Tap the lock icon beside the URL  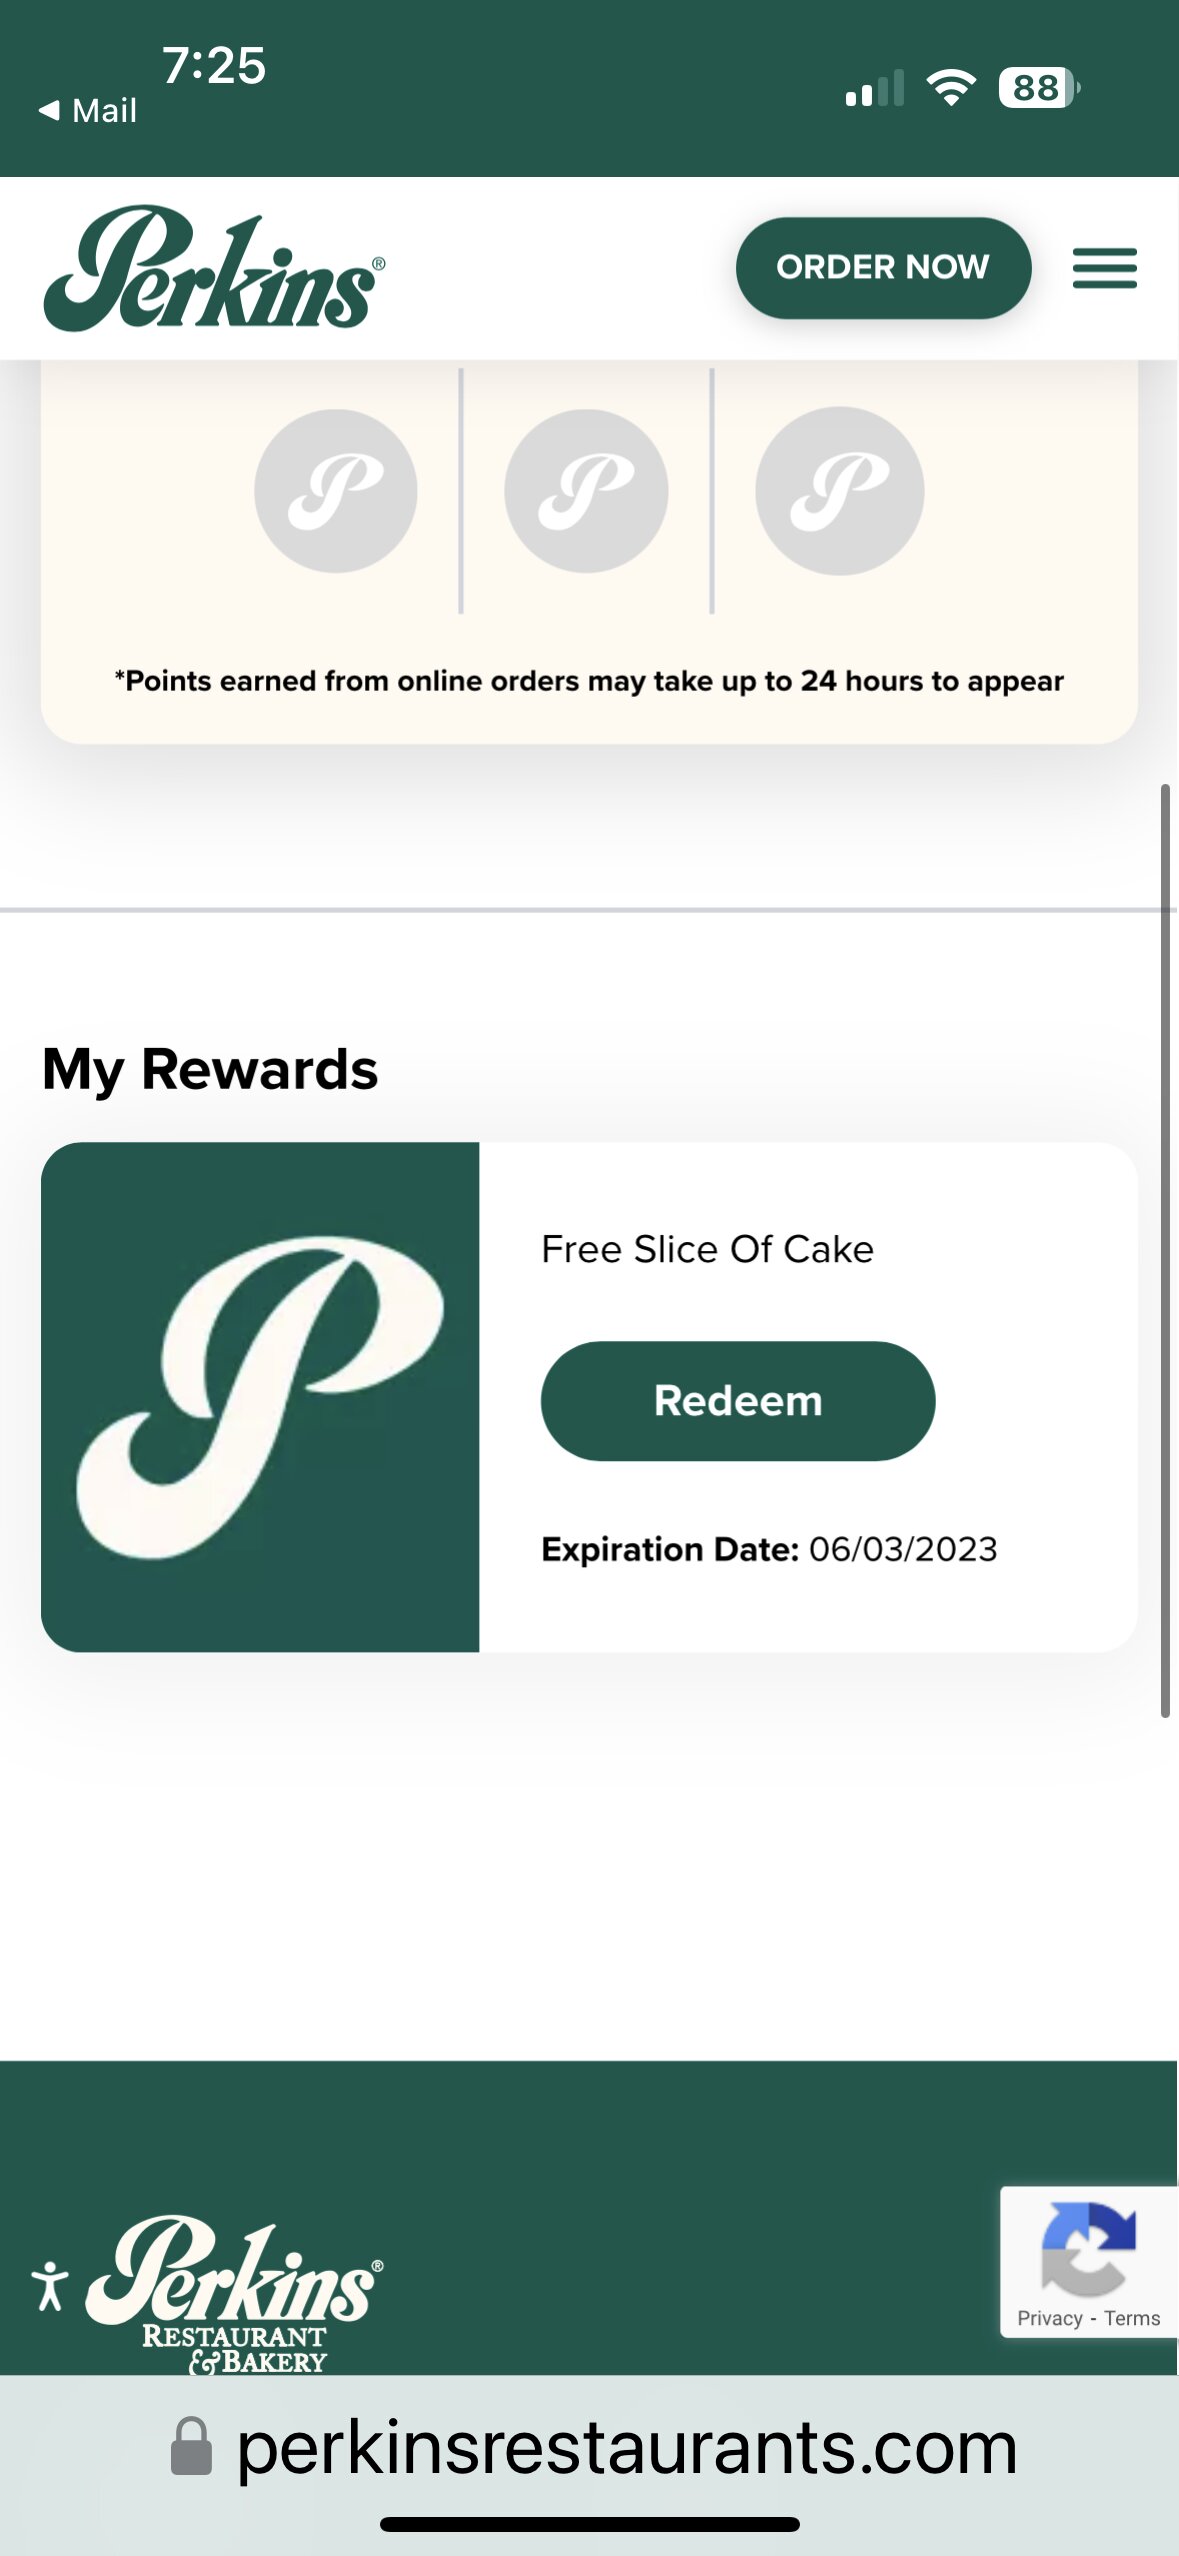191,2446
